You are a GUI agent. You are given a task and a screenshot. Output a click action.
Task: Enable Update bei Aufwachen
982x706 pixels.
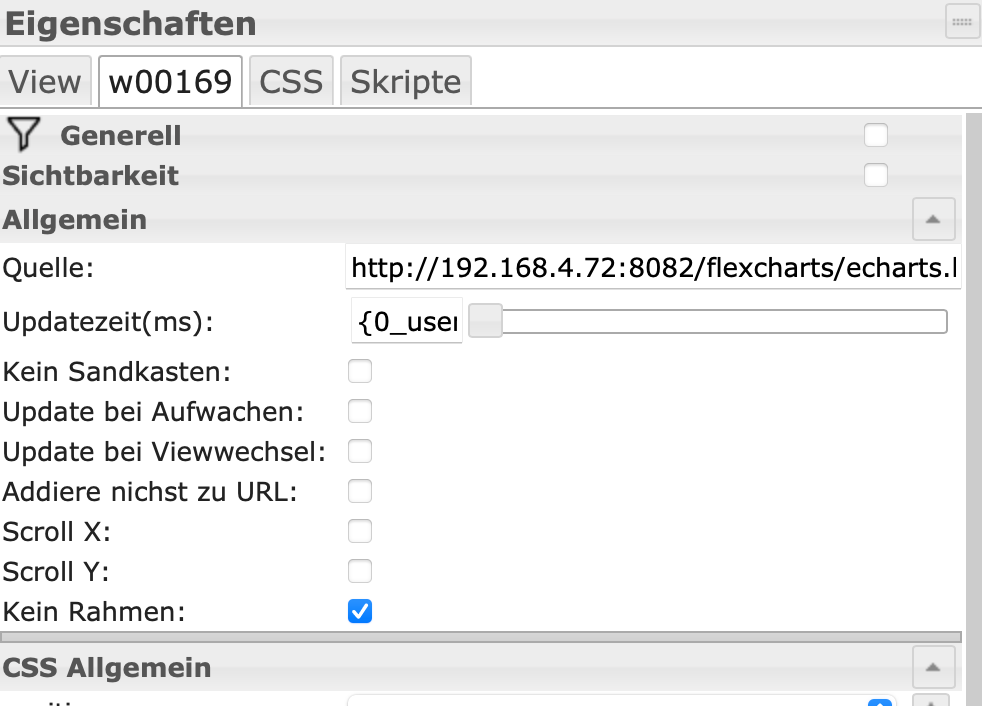point(360,411)
